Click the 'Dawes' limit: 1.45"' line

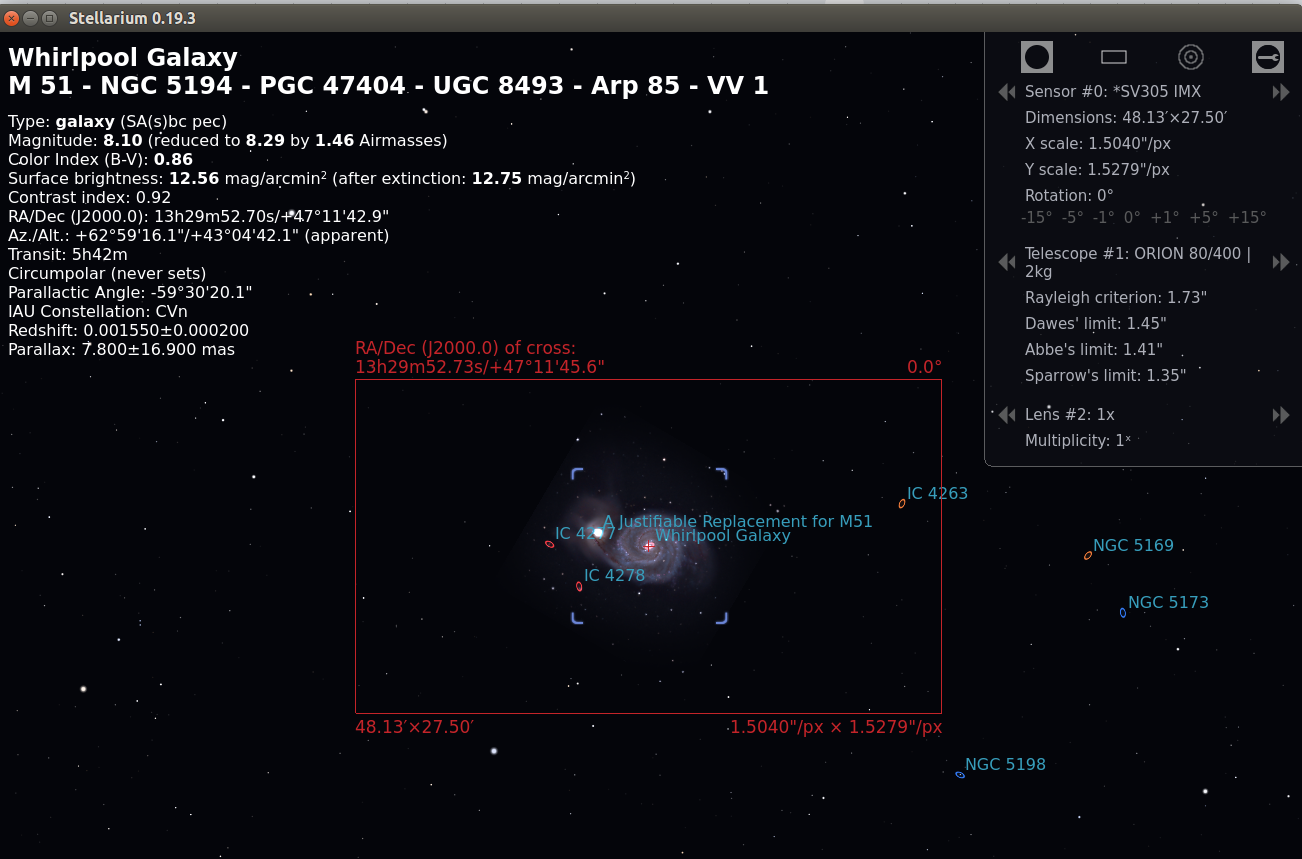pos(1096,324)
